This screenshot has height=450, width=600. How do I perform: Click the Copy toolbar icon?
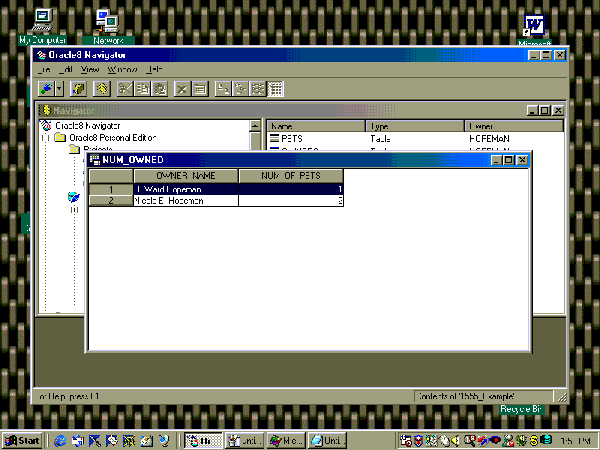click(x=142, y=89)
